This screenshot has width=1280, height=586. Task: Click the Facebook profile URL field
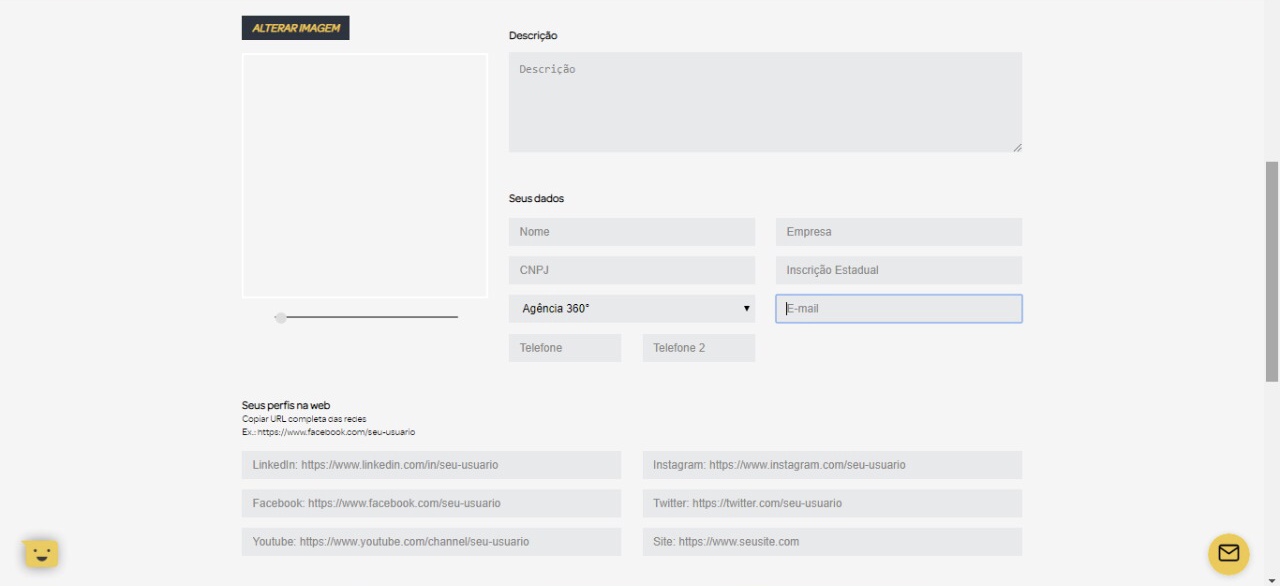point(431,503)
